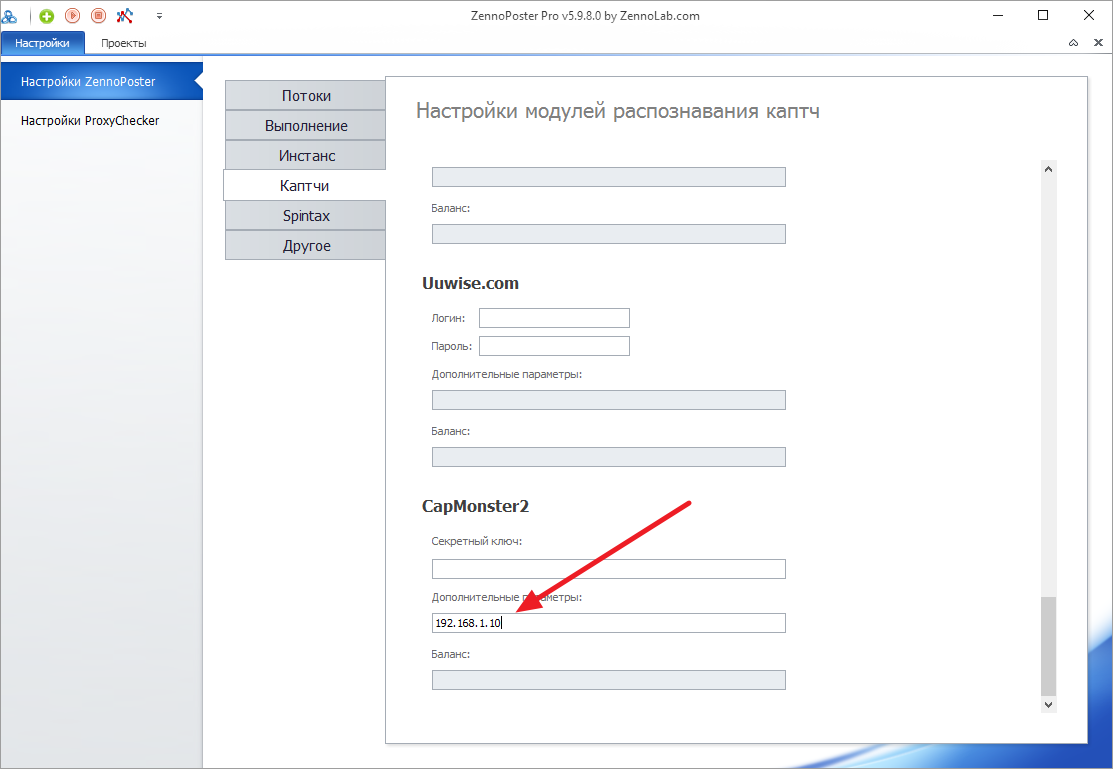1113x769 pixels.
Task: Click the Uuwise.com Баланс field
Action: point(608,457)
